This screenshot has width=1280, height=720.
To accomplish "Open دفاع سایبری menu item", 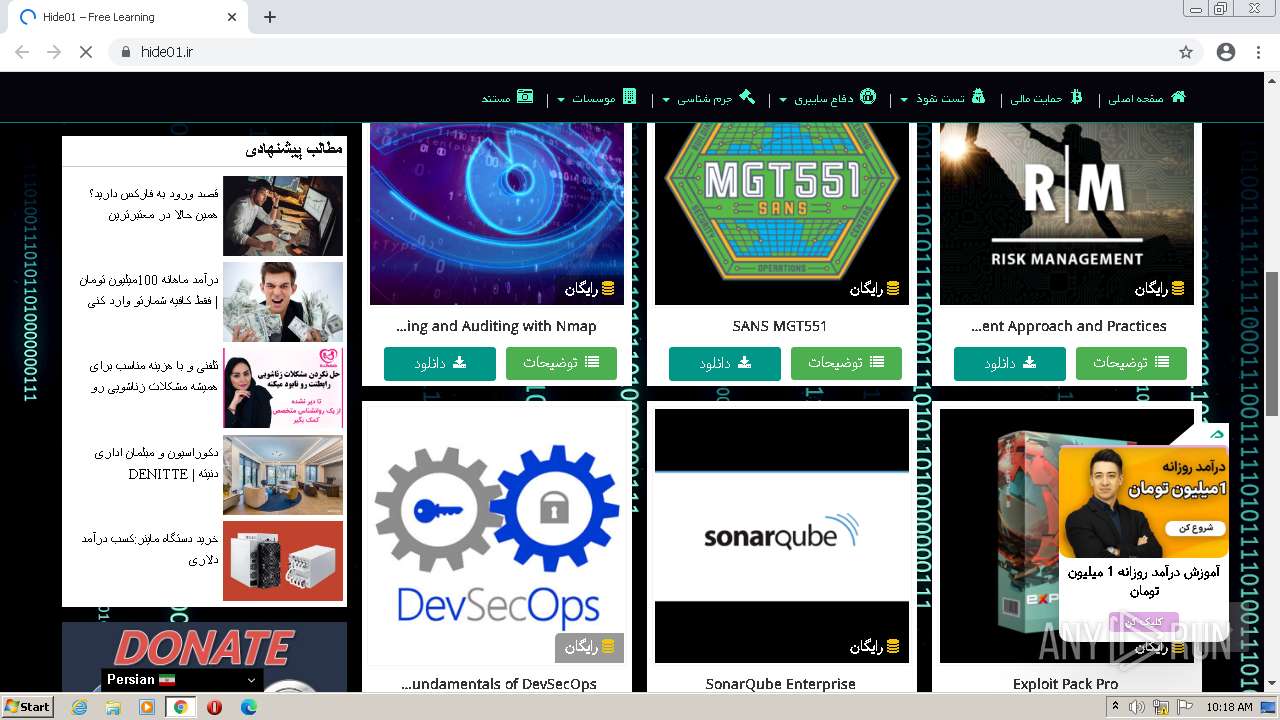I will 824,98.
